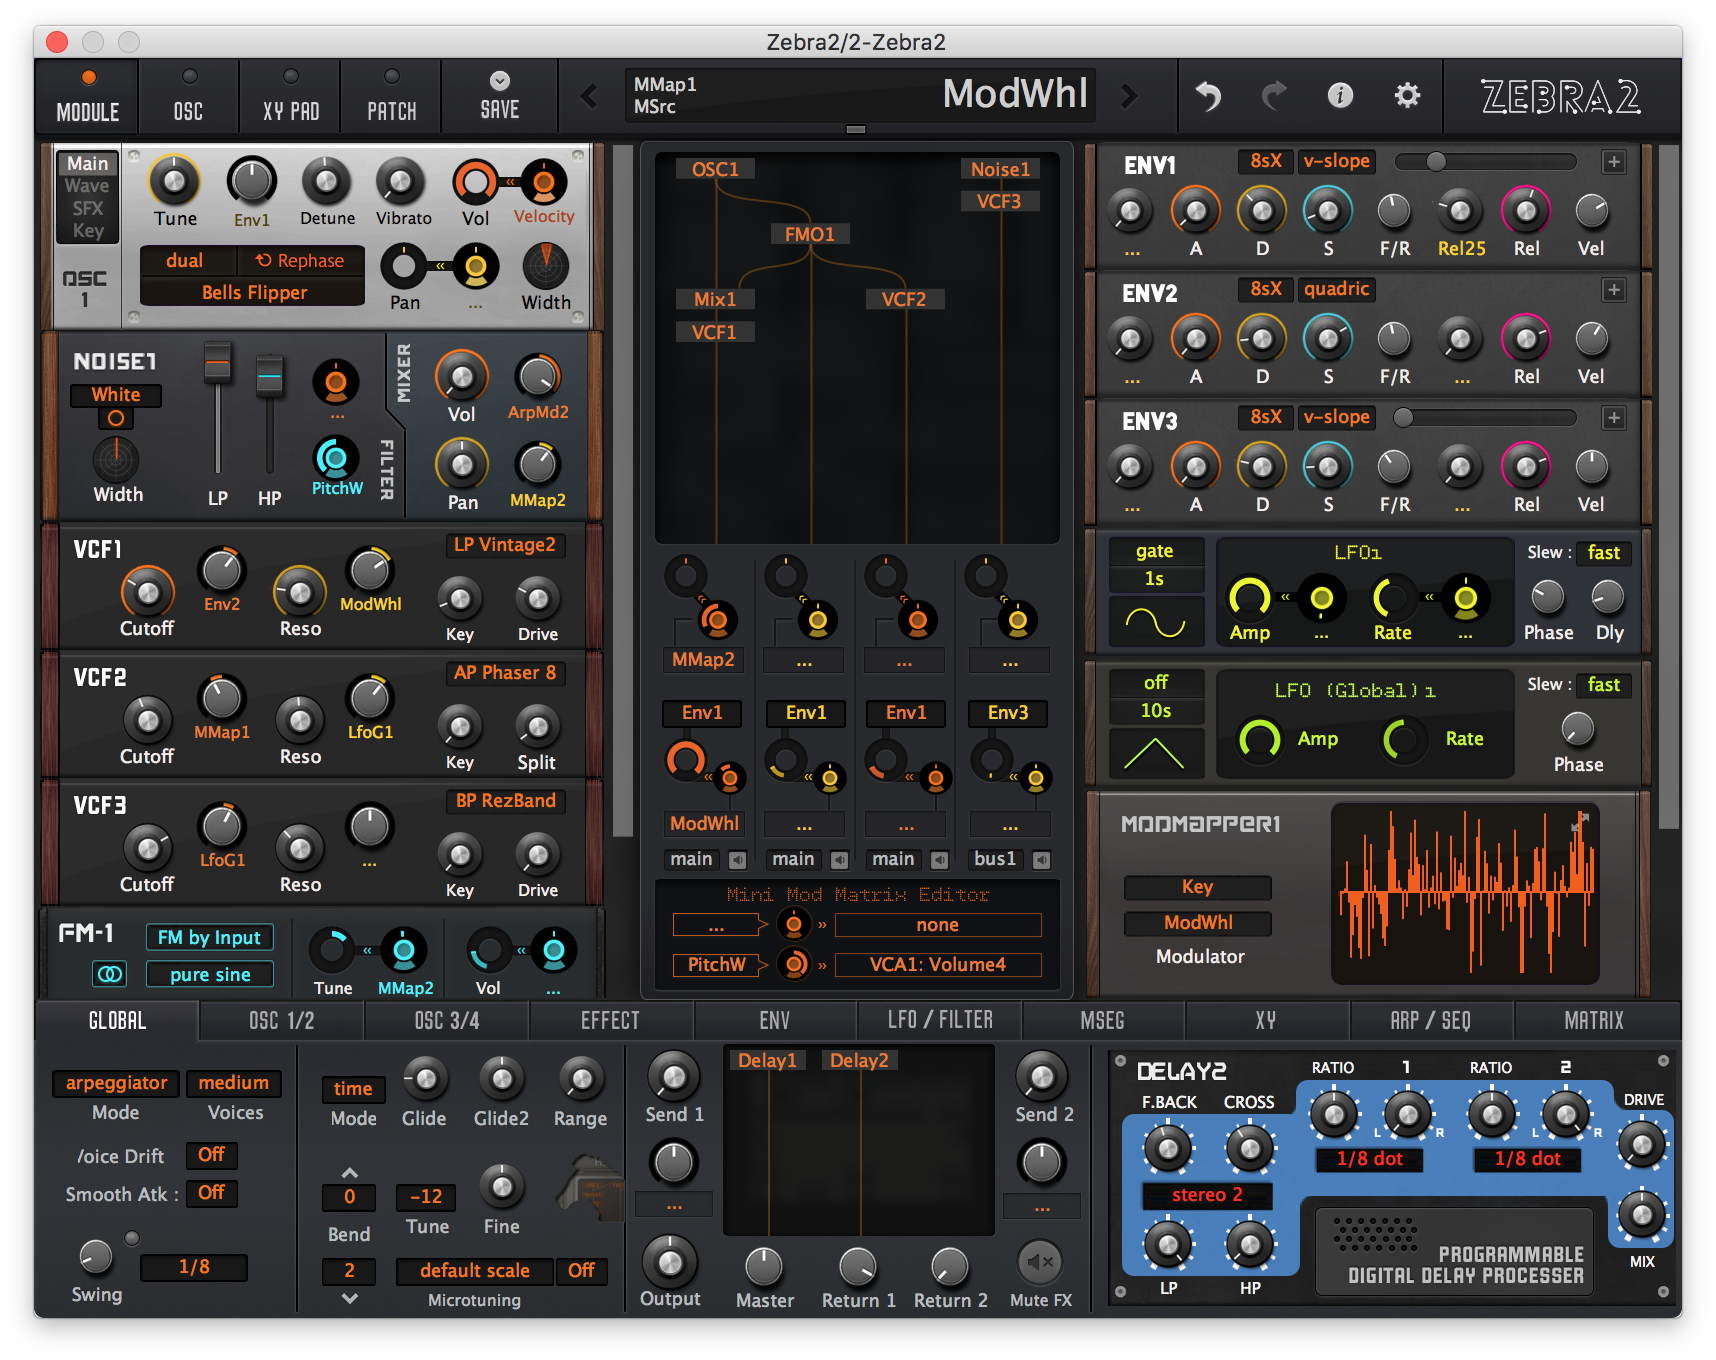Go to next preset with right arrow

click(1130, 96)
